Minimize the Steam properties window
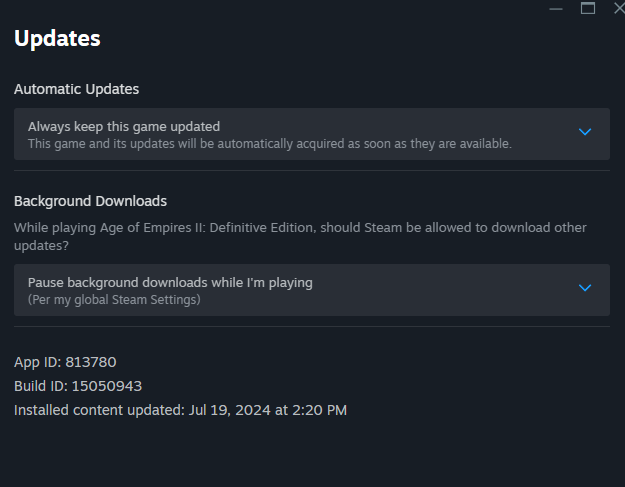 556,8
